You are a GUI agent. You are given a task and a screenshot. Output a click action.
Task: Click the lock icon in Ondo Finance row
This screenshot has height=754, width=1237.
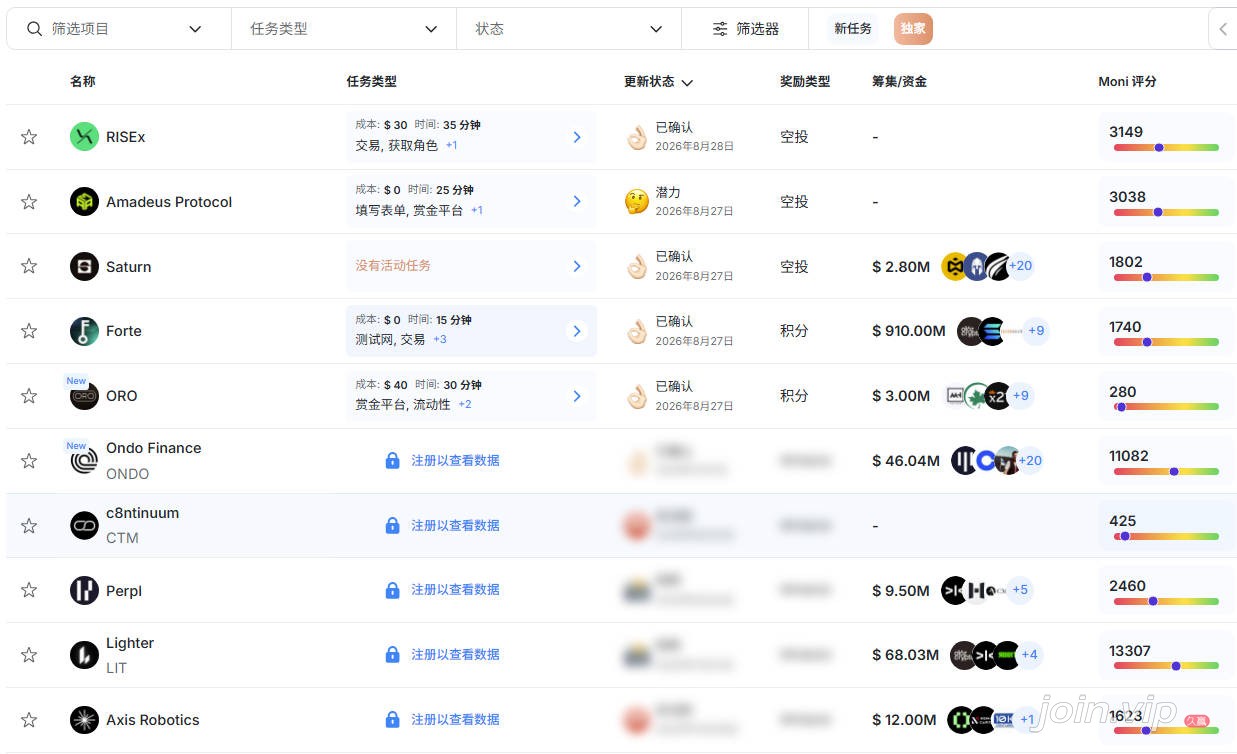click(393, 460)
